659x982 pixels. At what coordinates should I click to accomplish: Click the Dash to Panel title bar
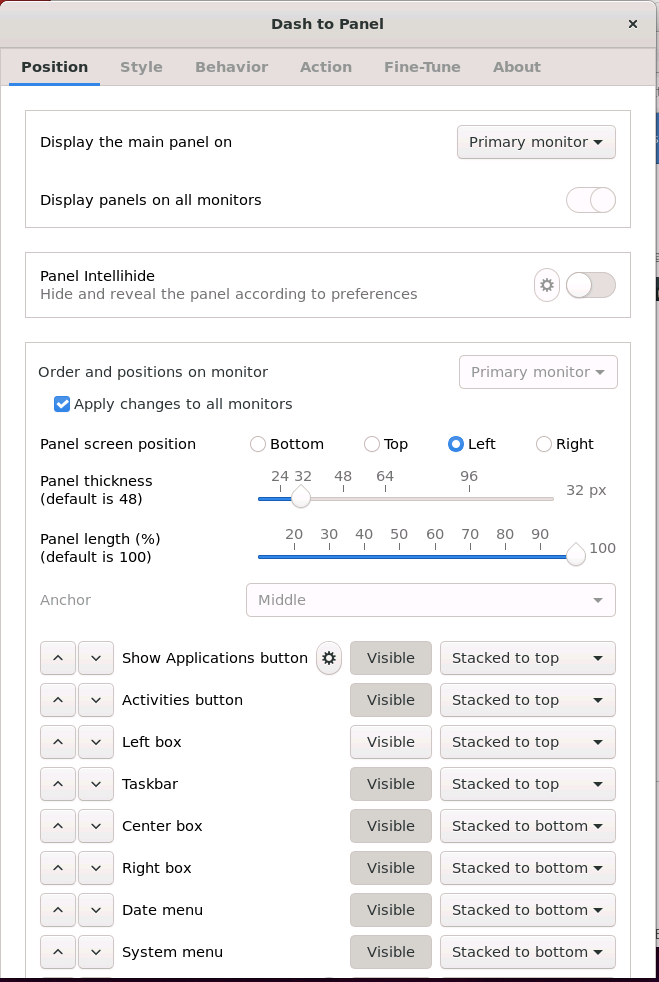(x=328, y=24)
